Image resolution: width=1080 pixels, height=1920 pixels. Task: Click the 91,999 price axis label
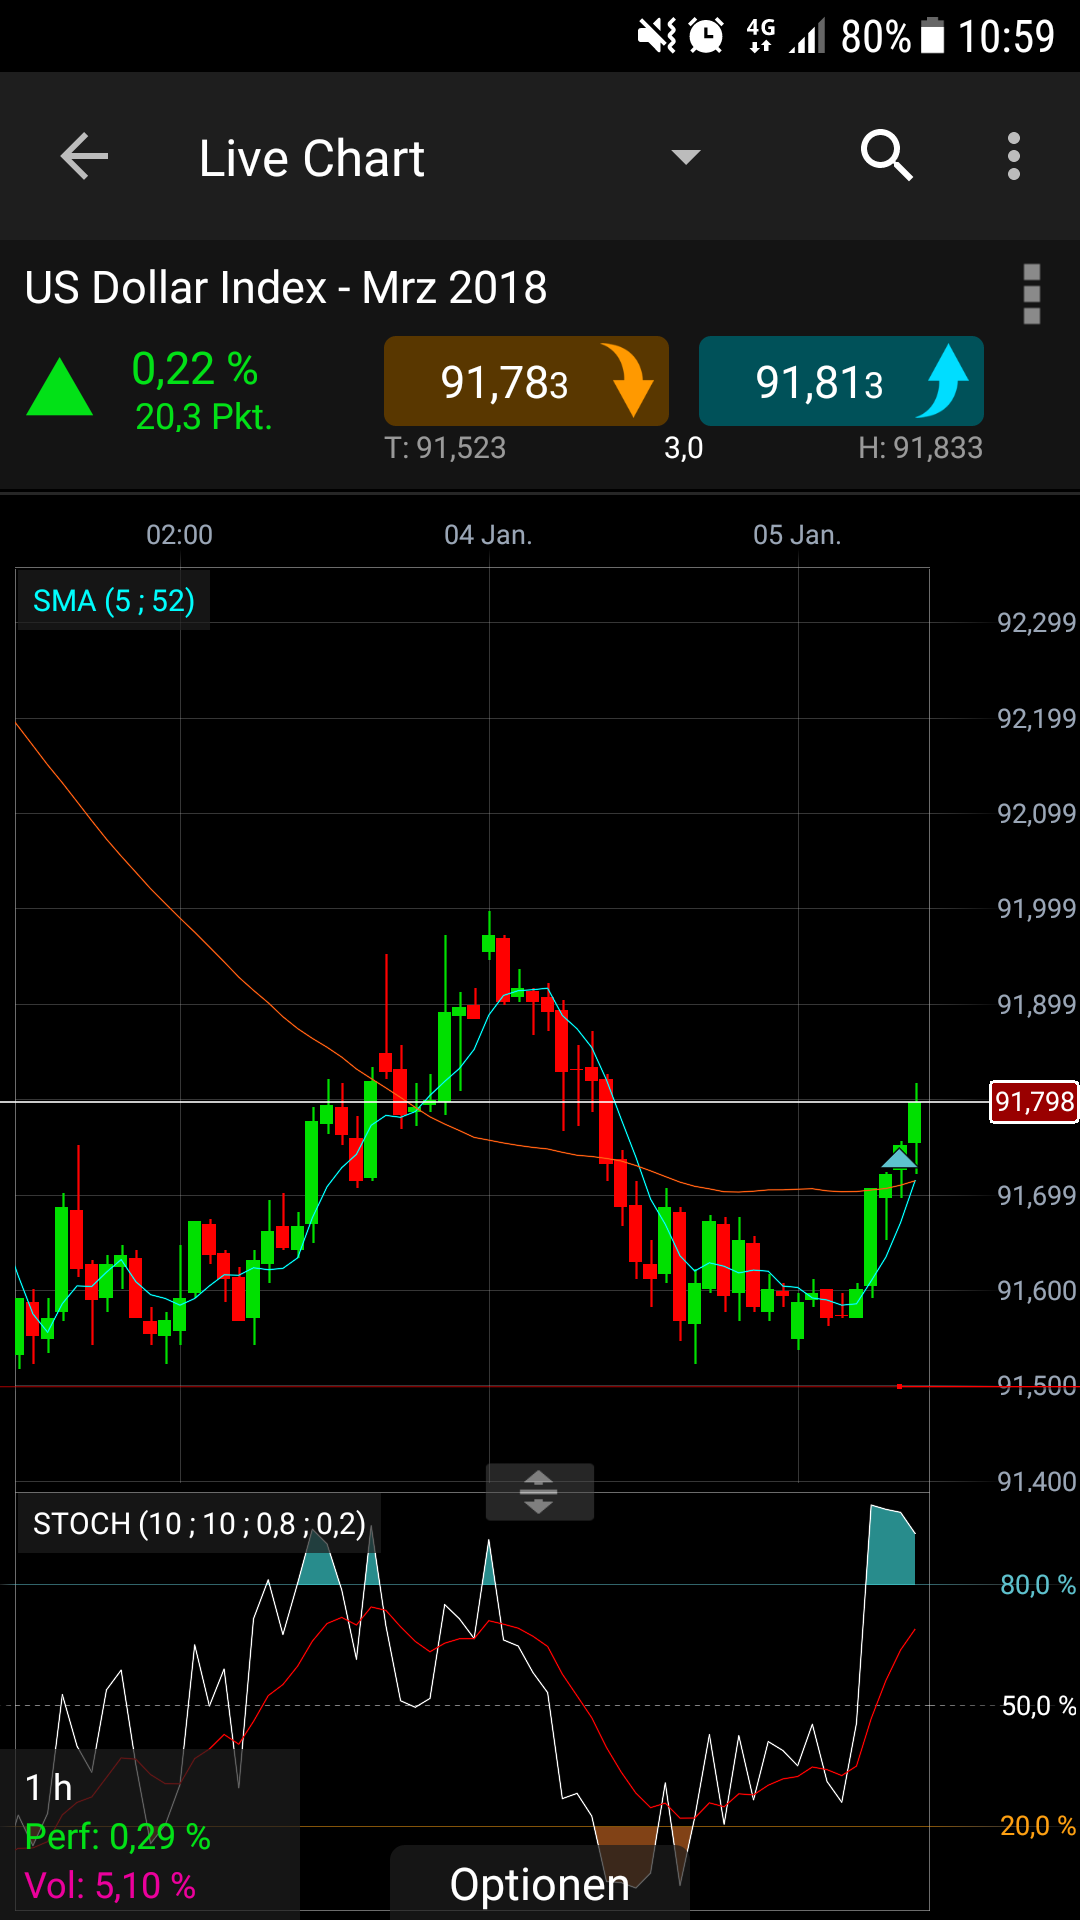pos(1036,909)
